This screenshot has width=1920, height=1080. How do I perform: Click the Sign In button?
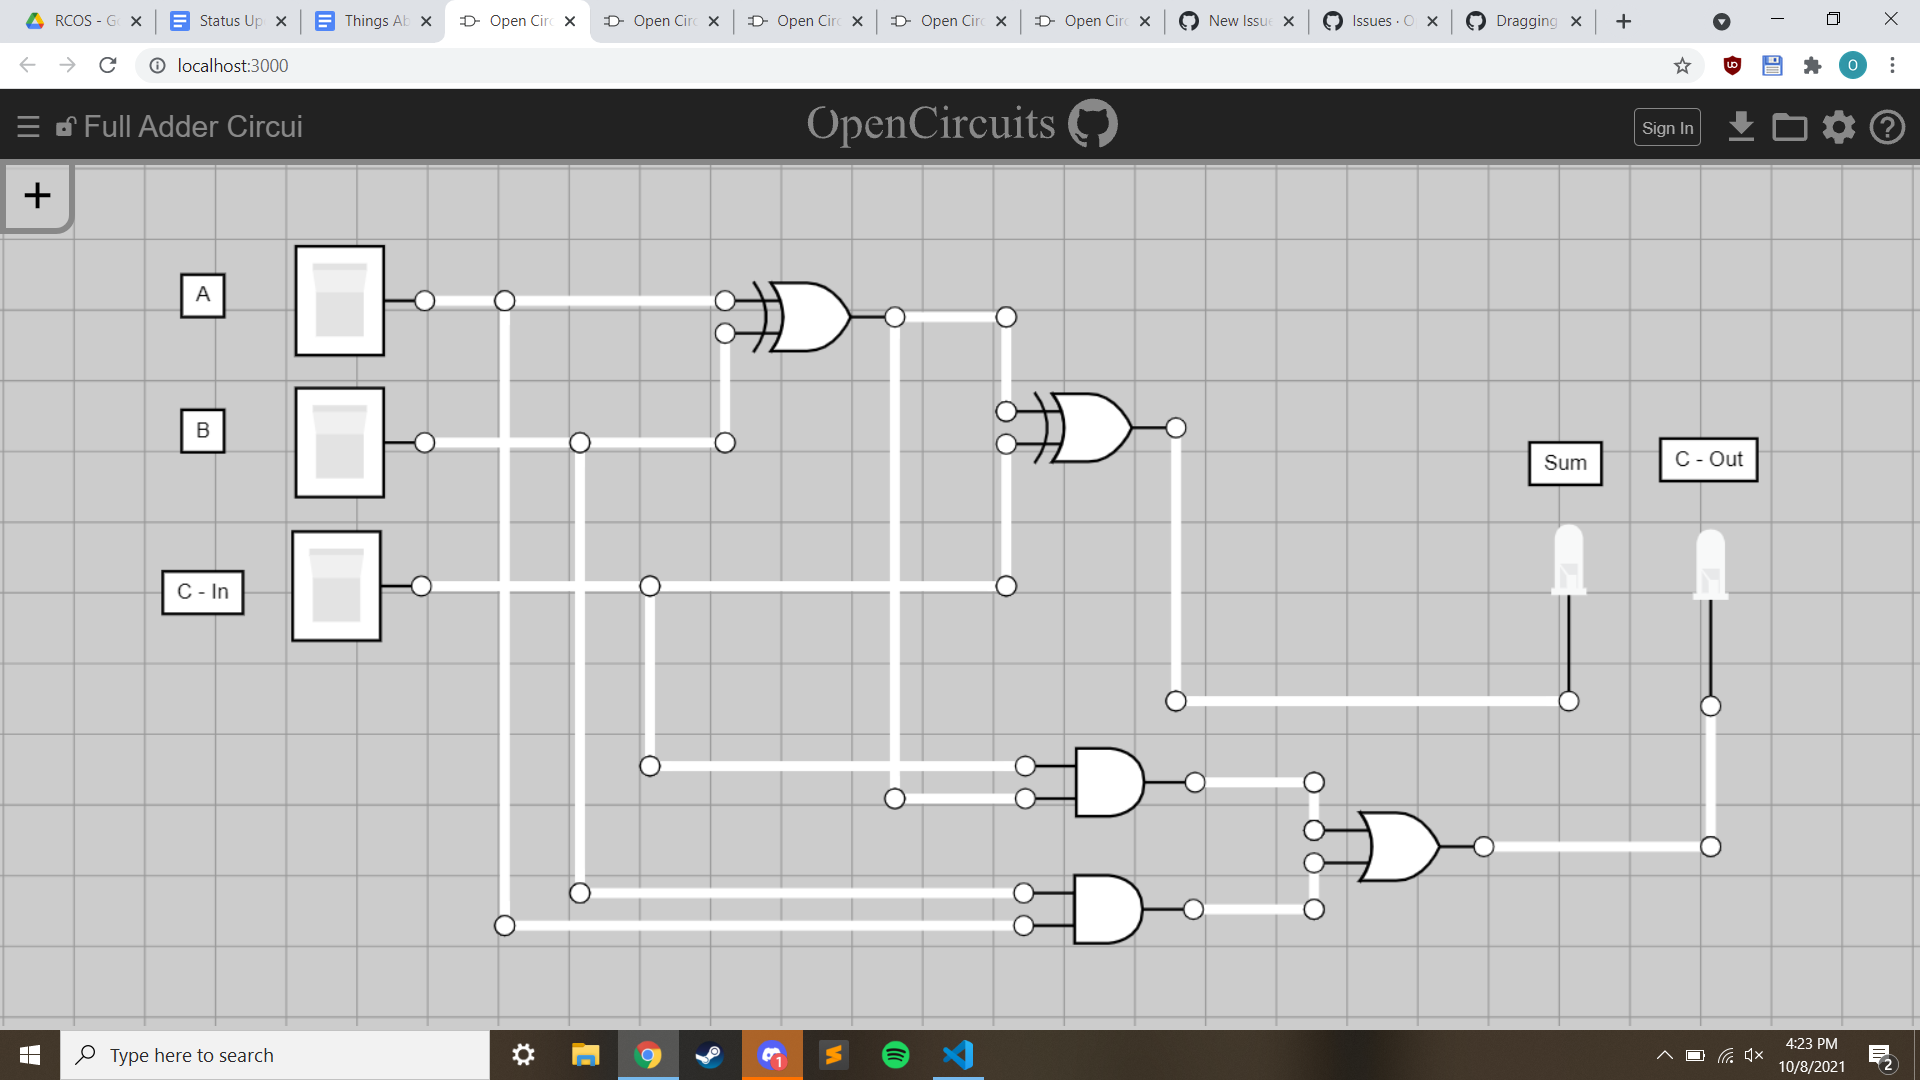click(x=1667, y=127)
